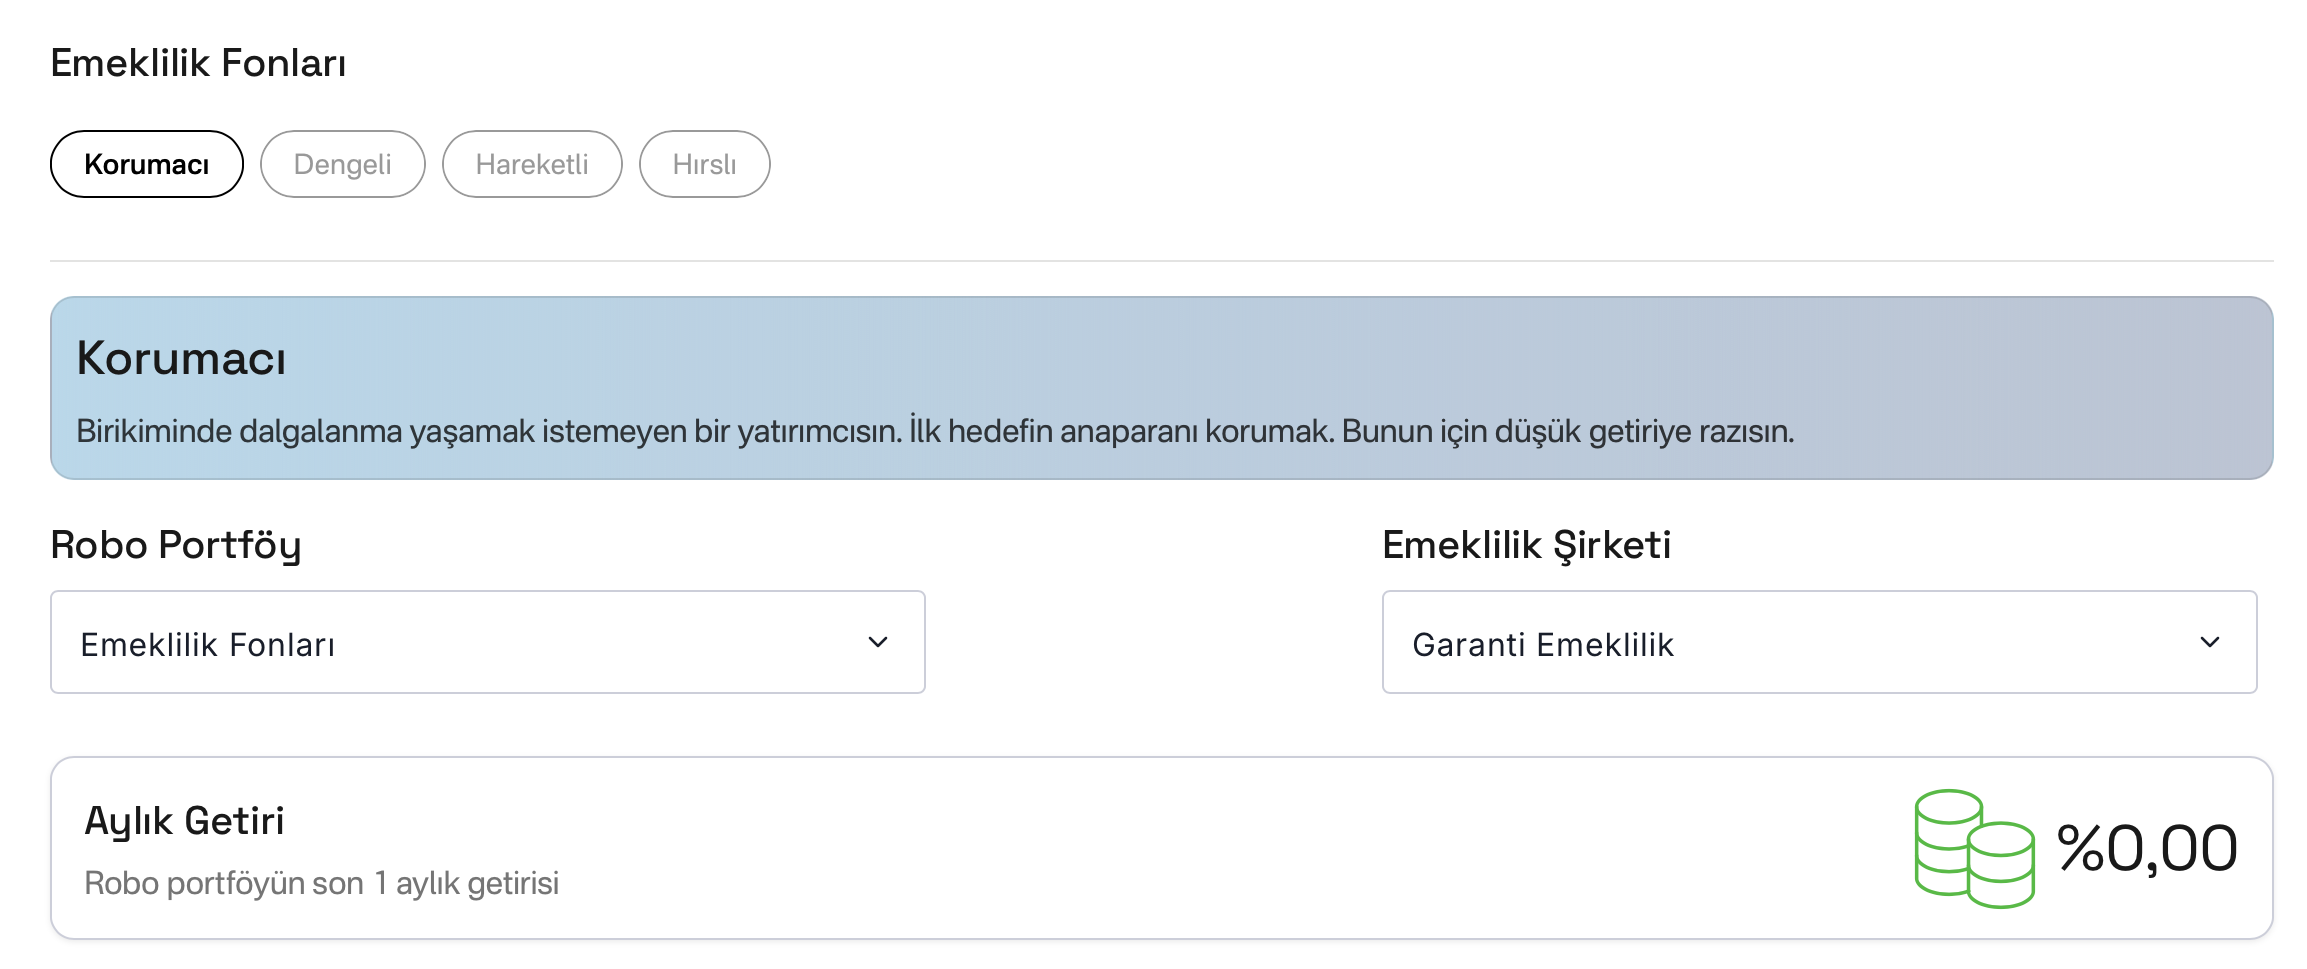Image resolution: width=2307 pixels, height=969 pixels.
Task: Expand the Emeklilik Fonları selector chevron
Action: 878,641
